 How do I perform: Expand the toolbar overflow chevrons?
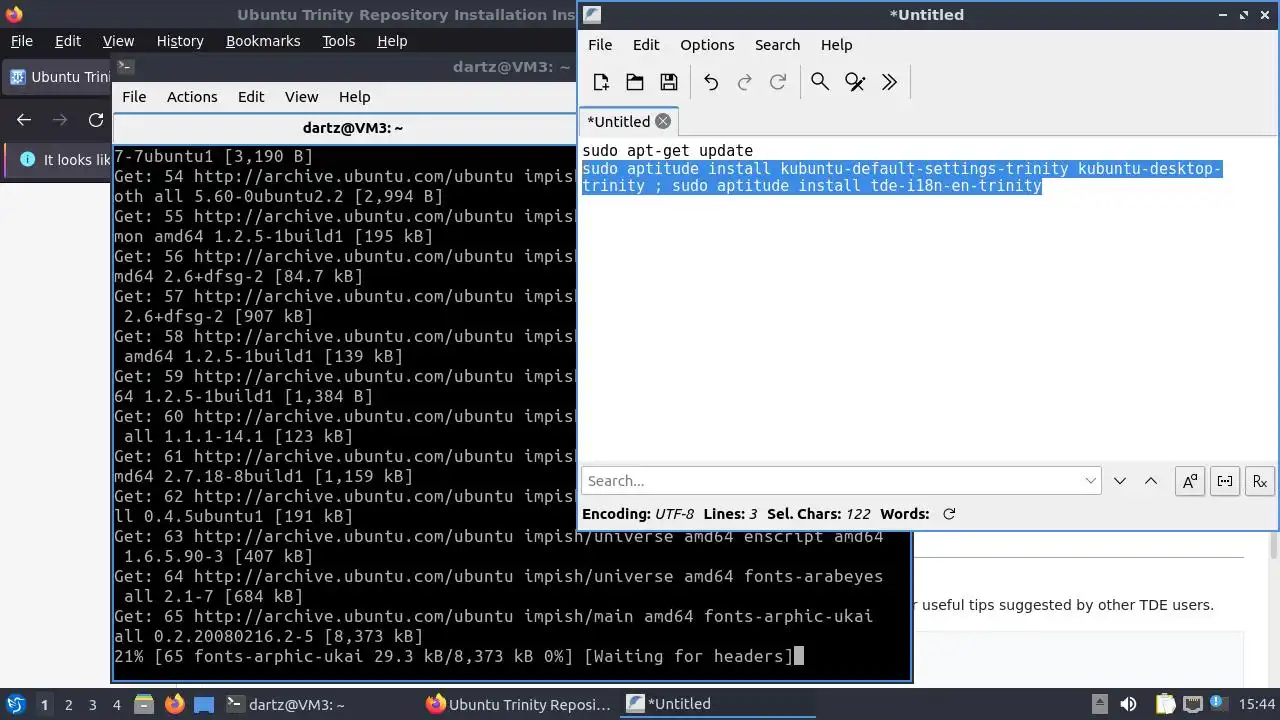[889, 82]
